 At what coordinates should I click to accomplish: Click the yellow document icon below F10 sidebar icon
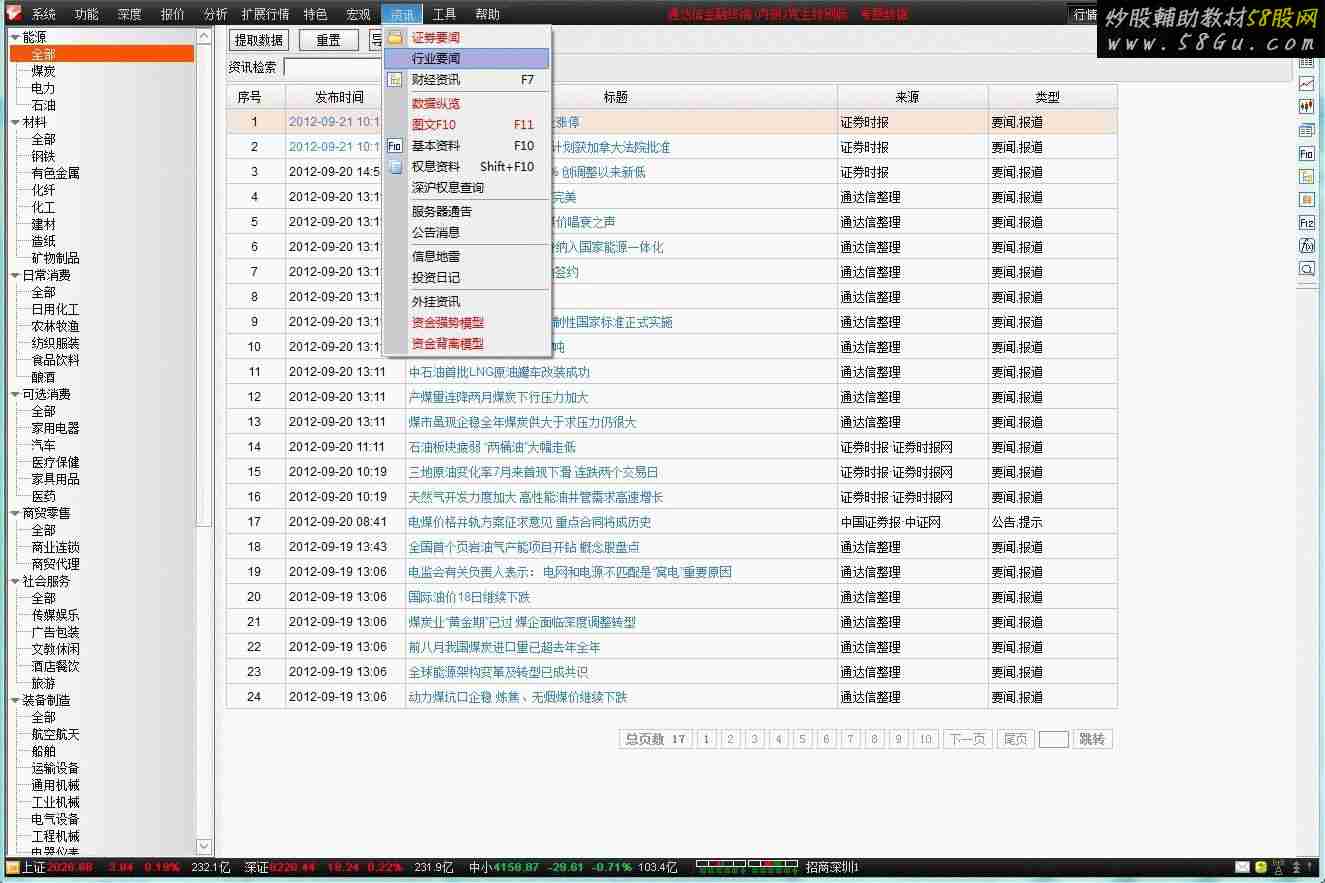click(x=1306, y=177)
